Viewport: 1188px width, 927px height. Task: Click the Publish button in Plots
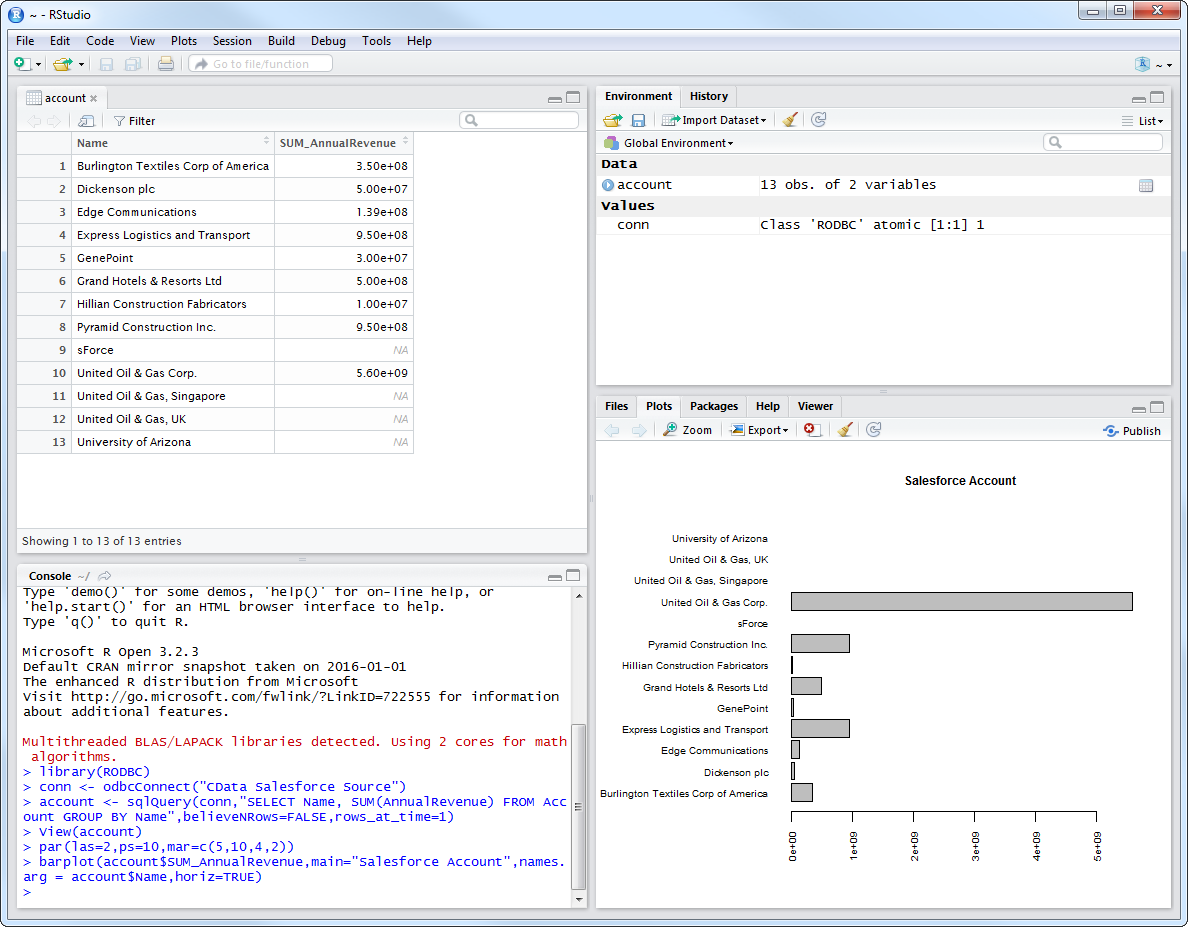click(x=1132, y=431)
